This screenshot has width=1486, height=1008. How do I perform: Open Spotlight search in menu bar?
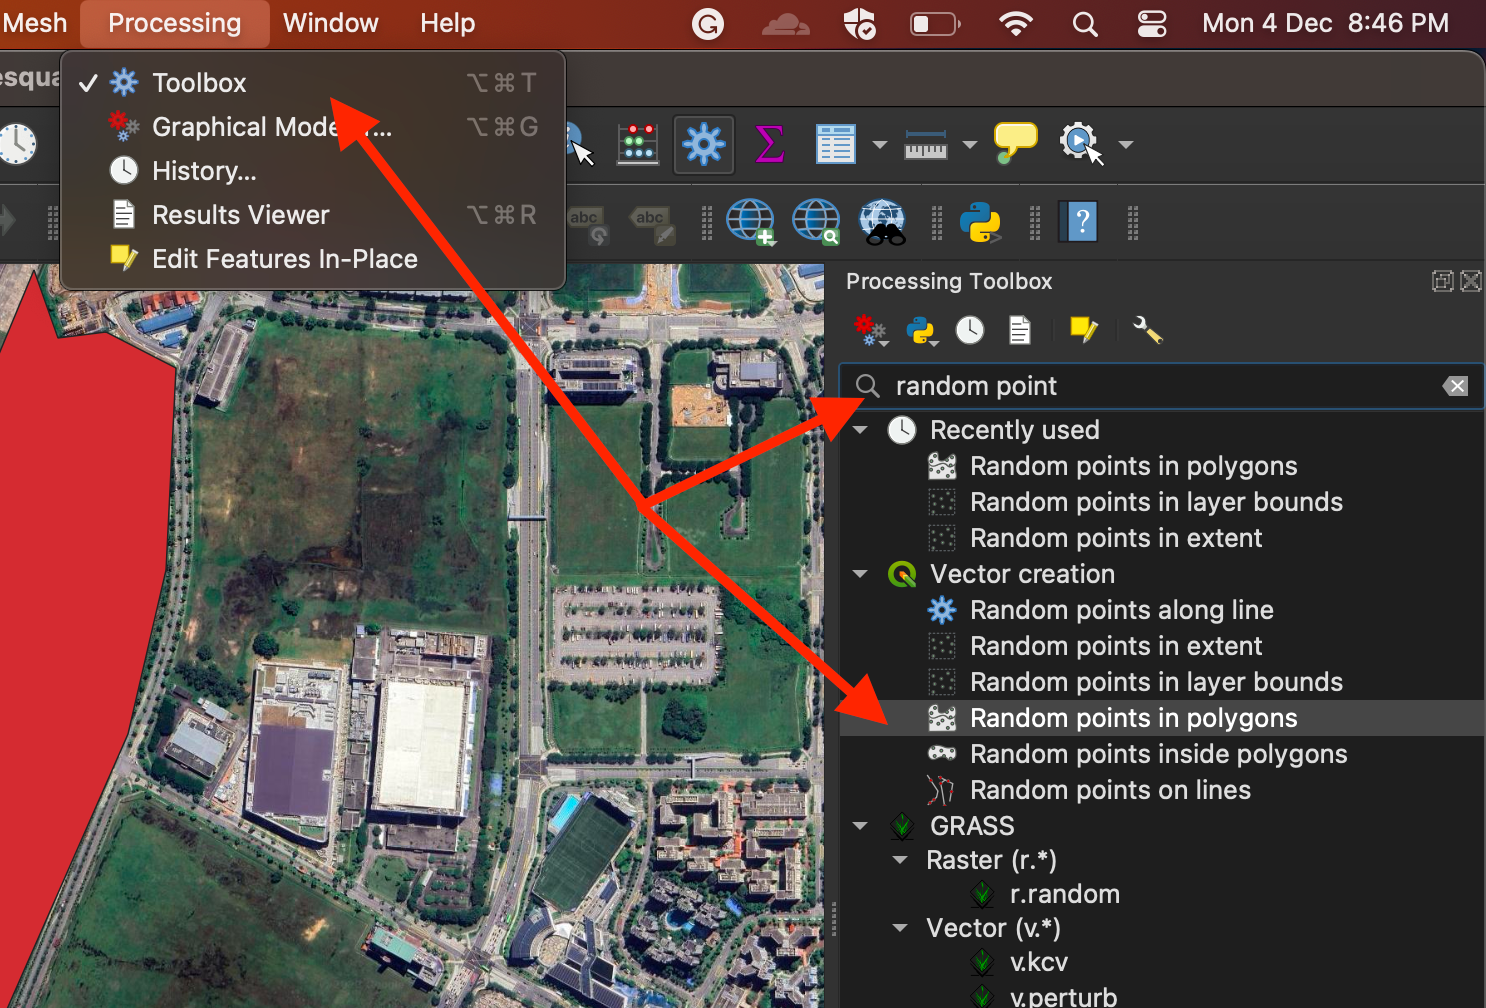1085,23
